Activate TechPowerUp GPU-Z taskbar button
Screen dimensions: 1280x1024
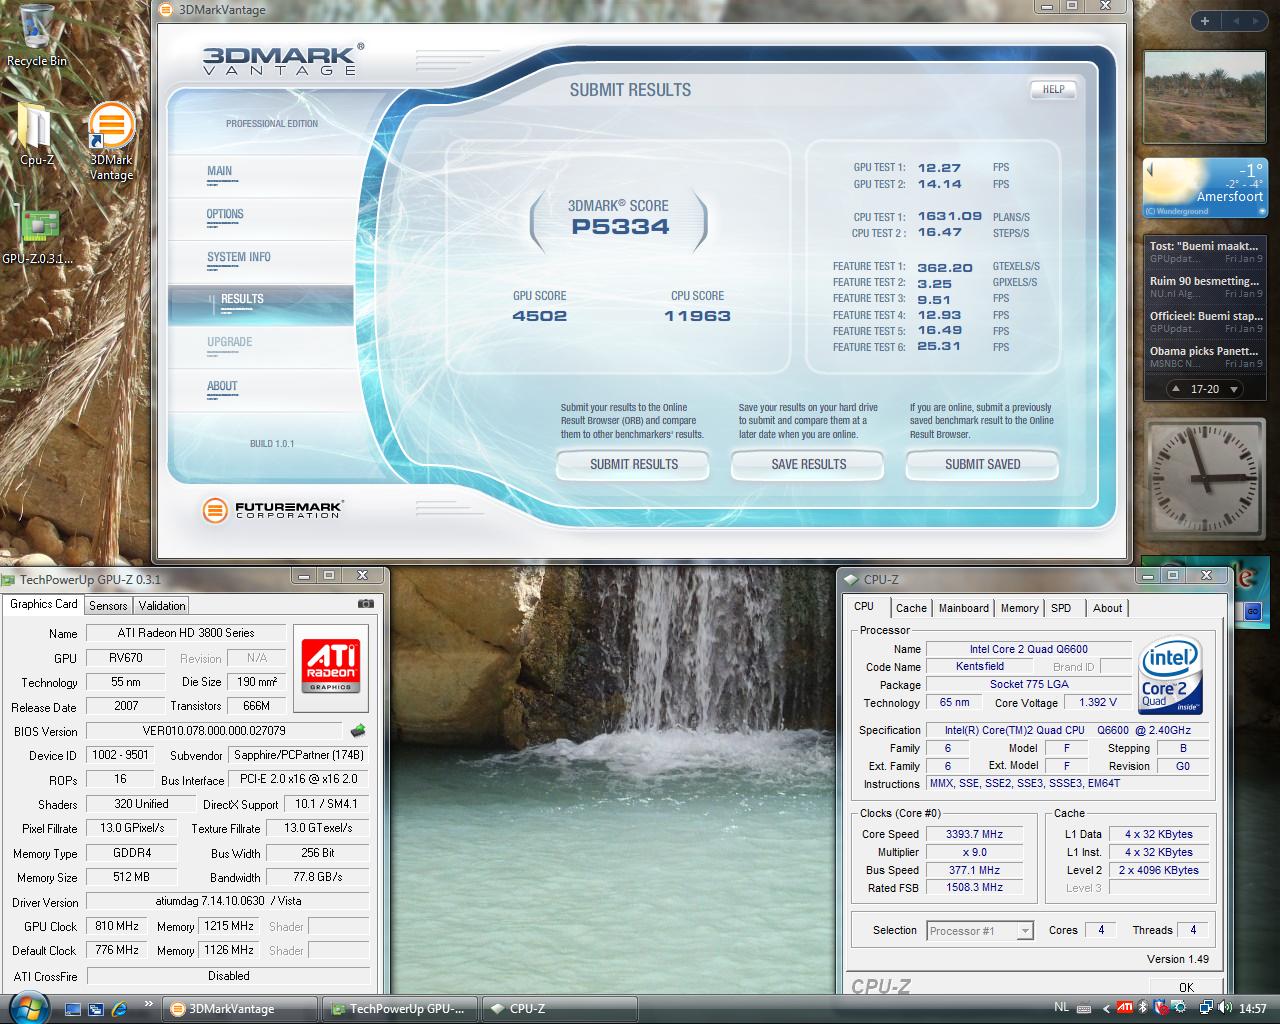tap(400, 1009)
